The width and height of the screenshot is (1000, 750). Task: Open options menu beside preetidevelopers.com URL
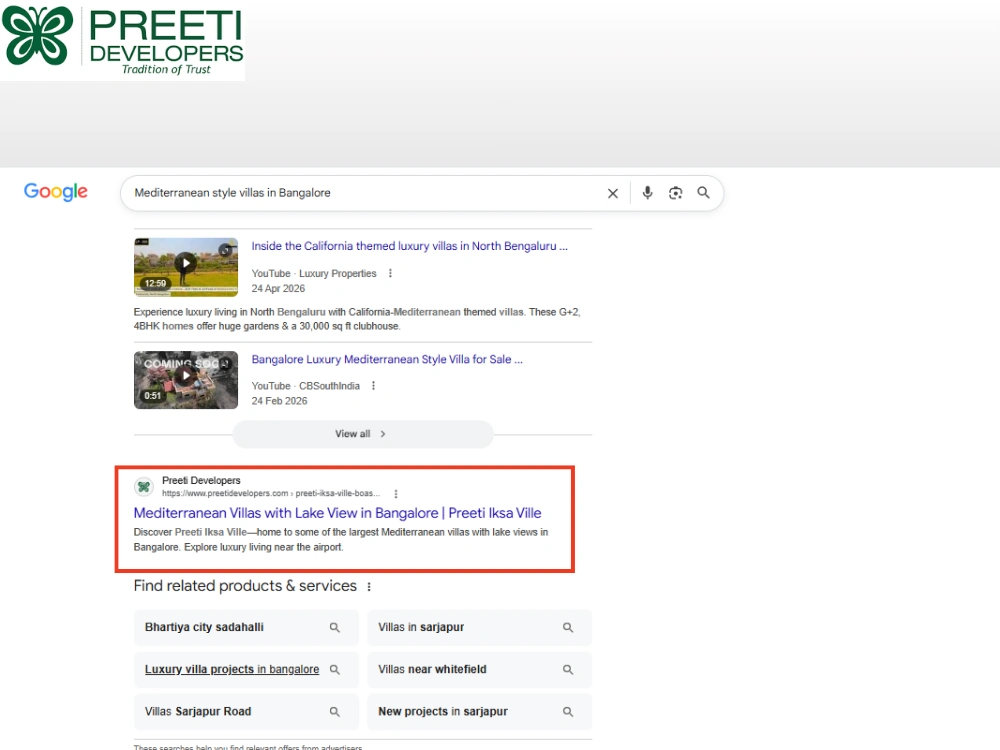click(396, 494)
